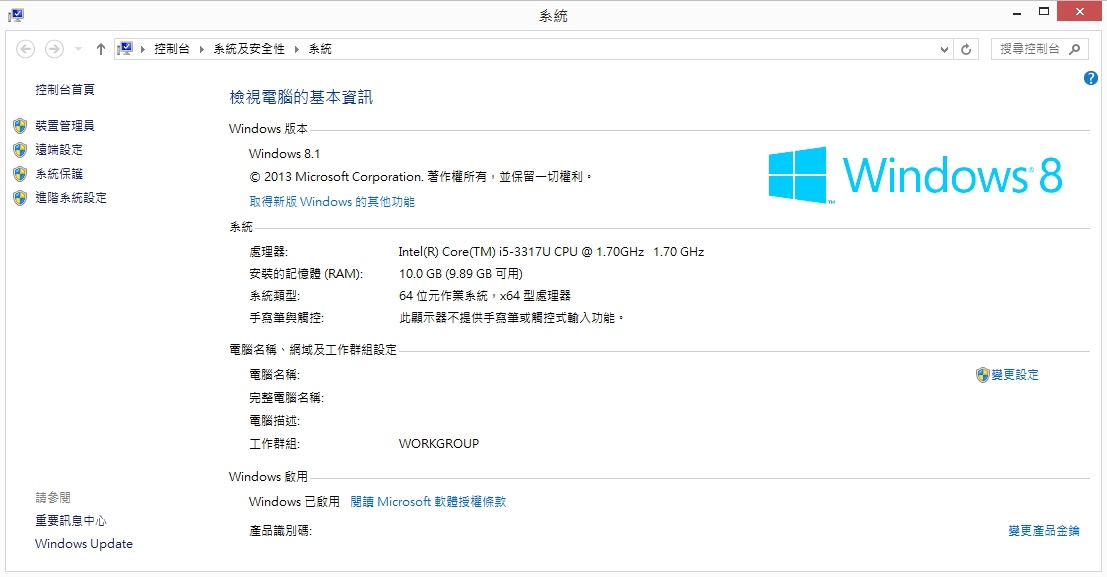Click the 變更產品金鑰 link
This screenshot has height=577, width=1107.
(x=1044, y=531)
